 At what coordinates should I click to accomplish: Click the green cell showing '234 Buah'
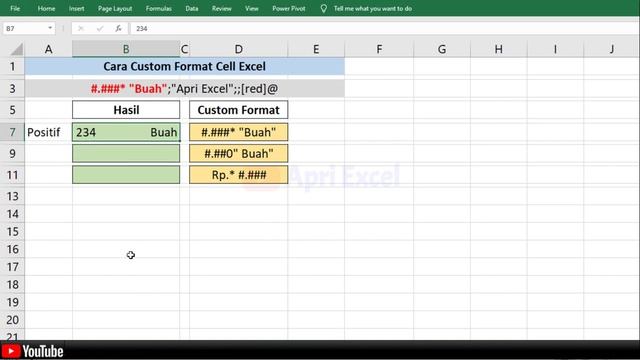126,132
